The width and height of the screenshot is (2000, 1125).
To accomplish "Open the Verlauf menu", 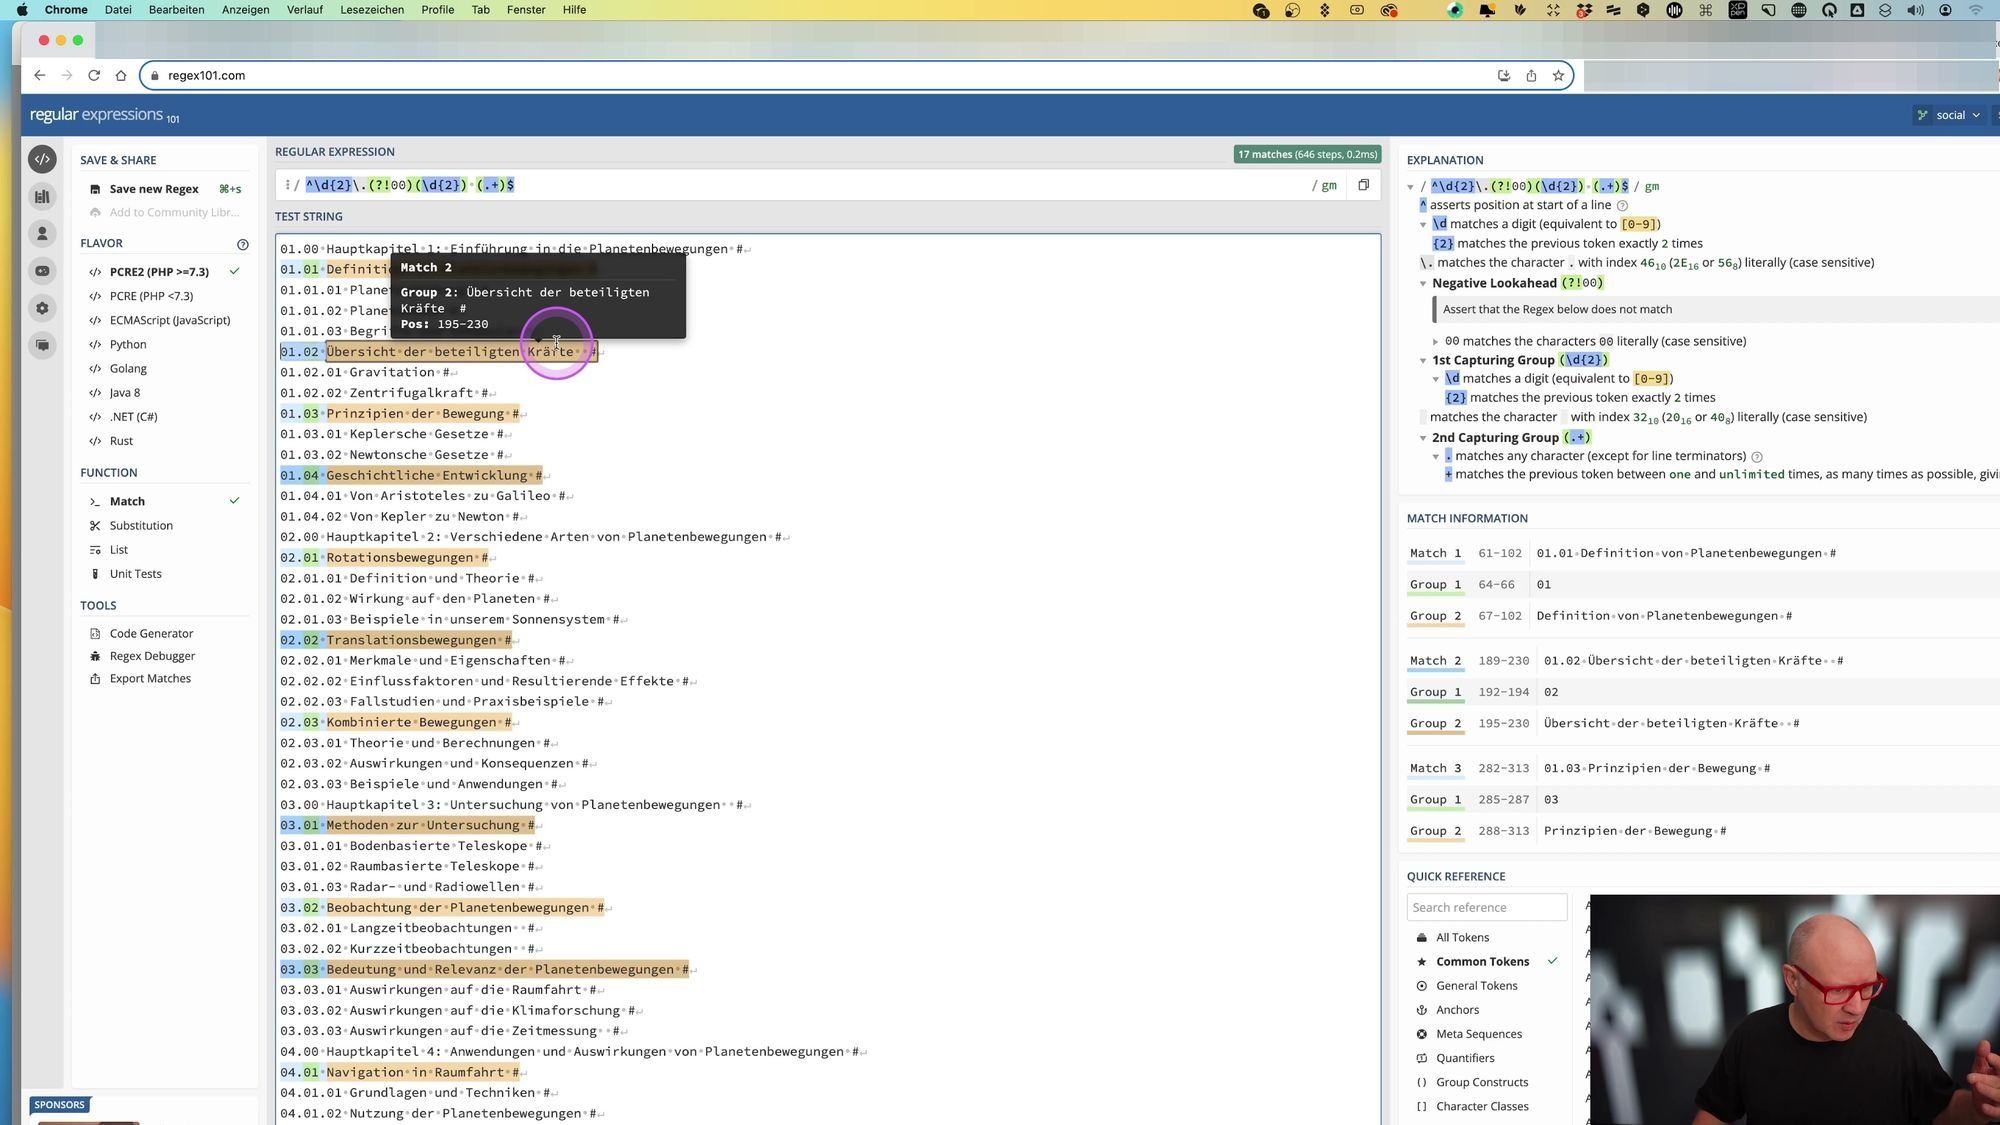I will [305, 10].
